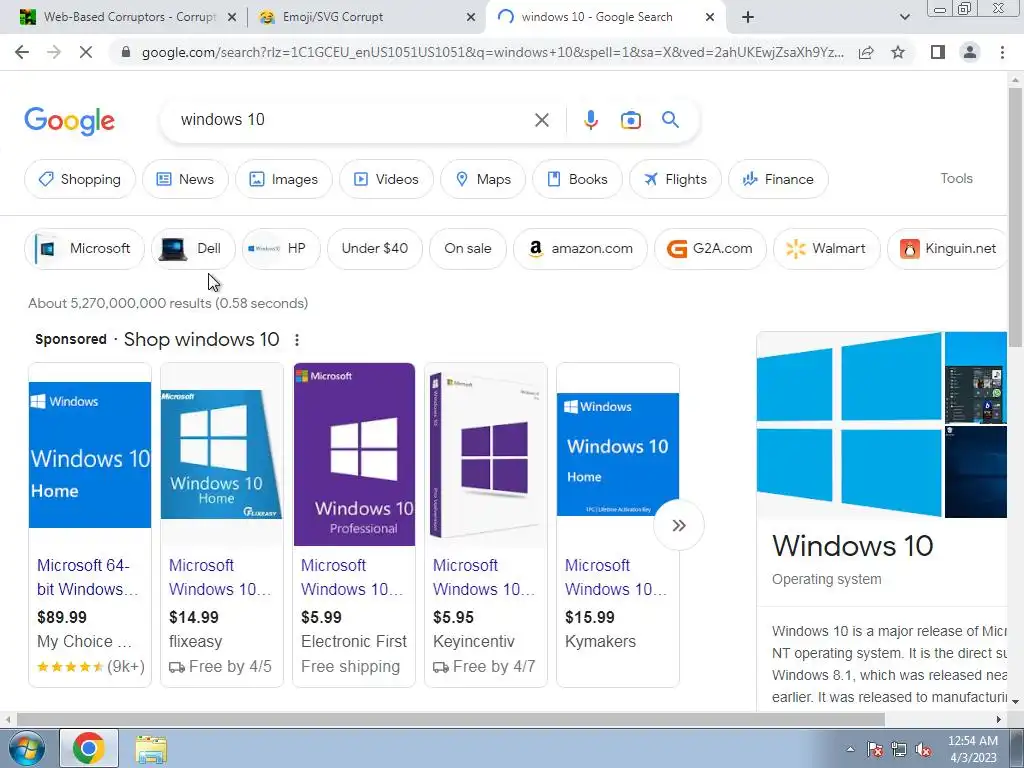Filter results by Flights
The image size is (1024, 768).
click(675, 179)
